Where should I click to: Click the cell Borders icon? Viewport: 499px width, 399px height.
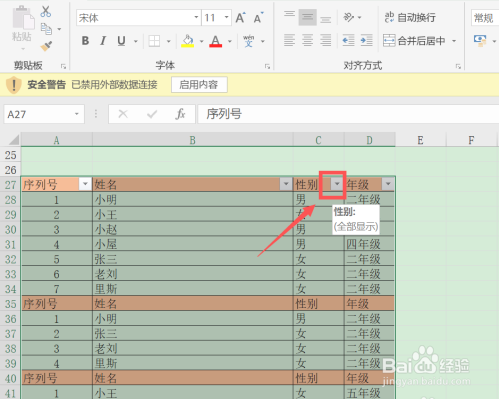pos(154,41)
